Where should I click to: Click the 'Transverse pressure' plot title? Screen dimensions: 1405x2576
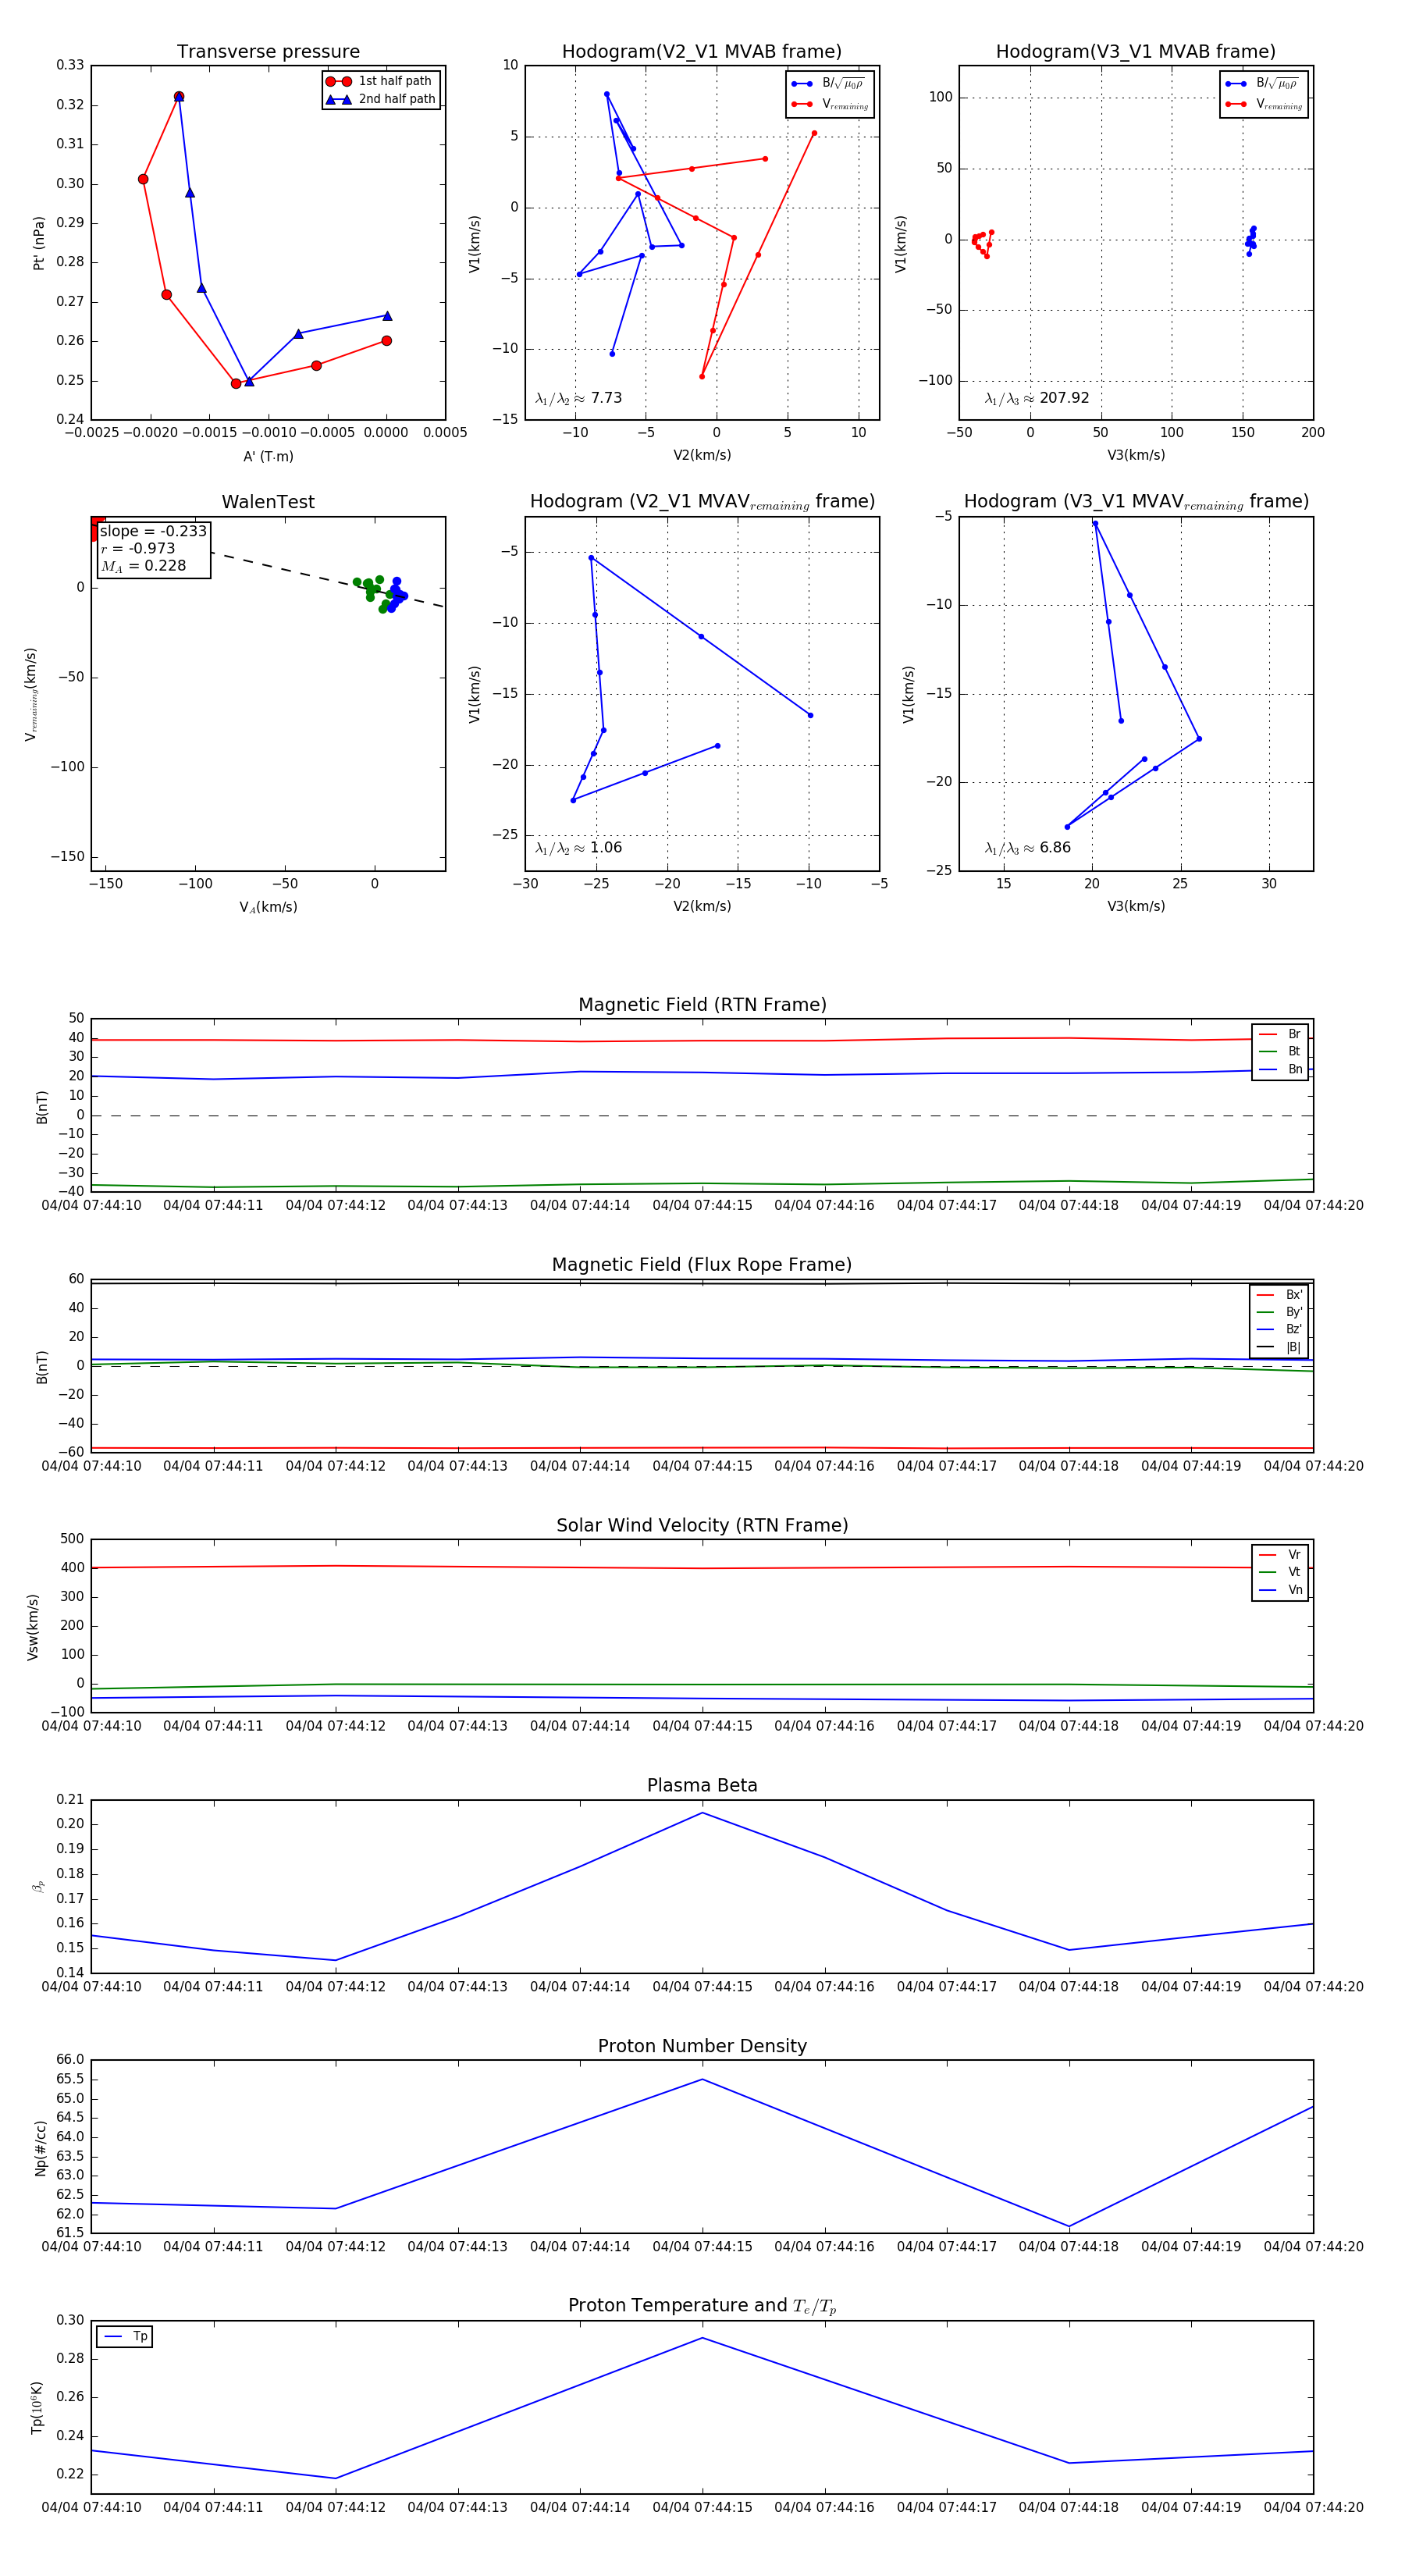268,52
